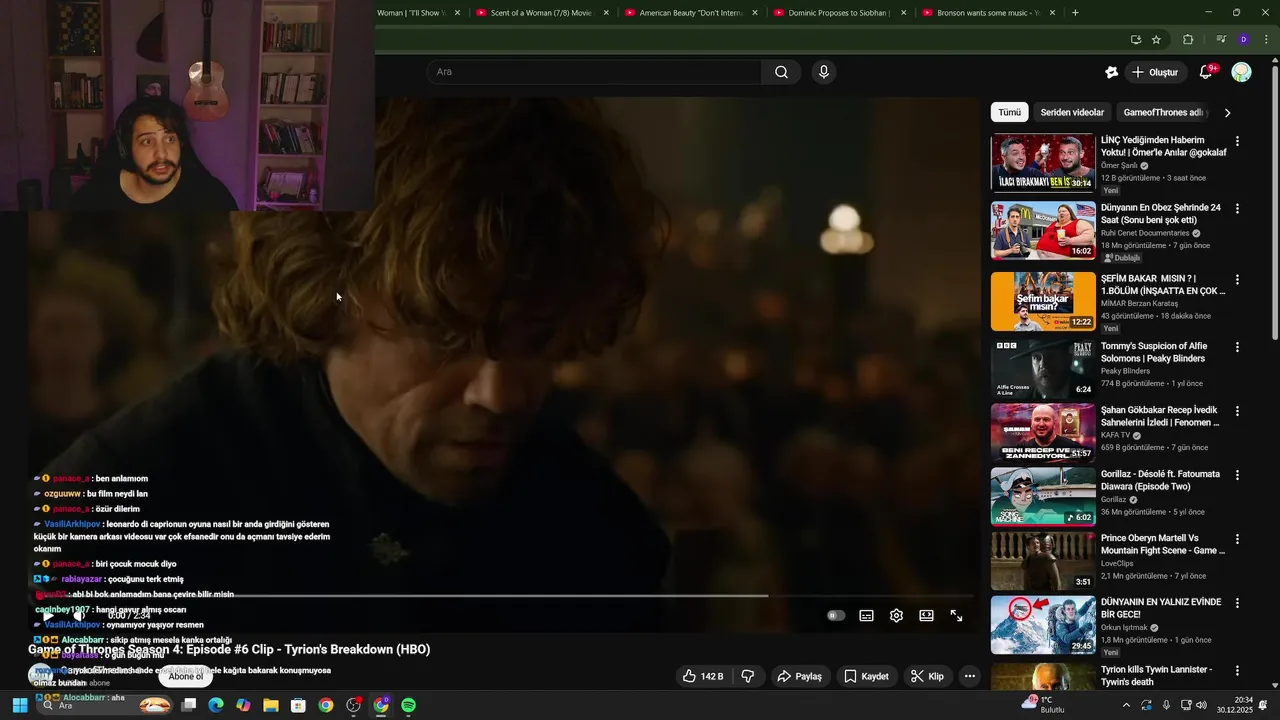Switch to Dominic Proposes to Siobhan tab
The image size is (1280, 720).
coord(839,13)
